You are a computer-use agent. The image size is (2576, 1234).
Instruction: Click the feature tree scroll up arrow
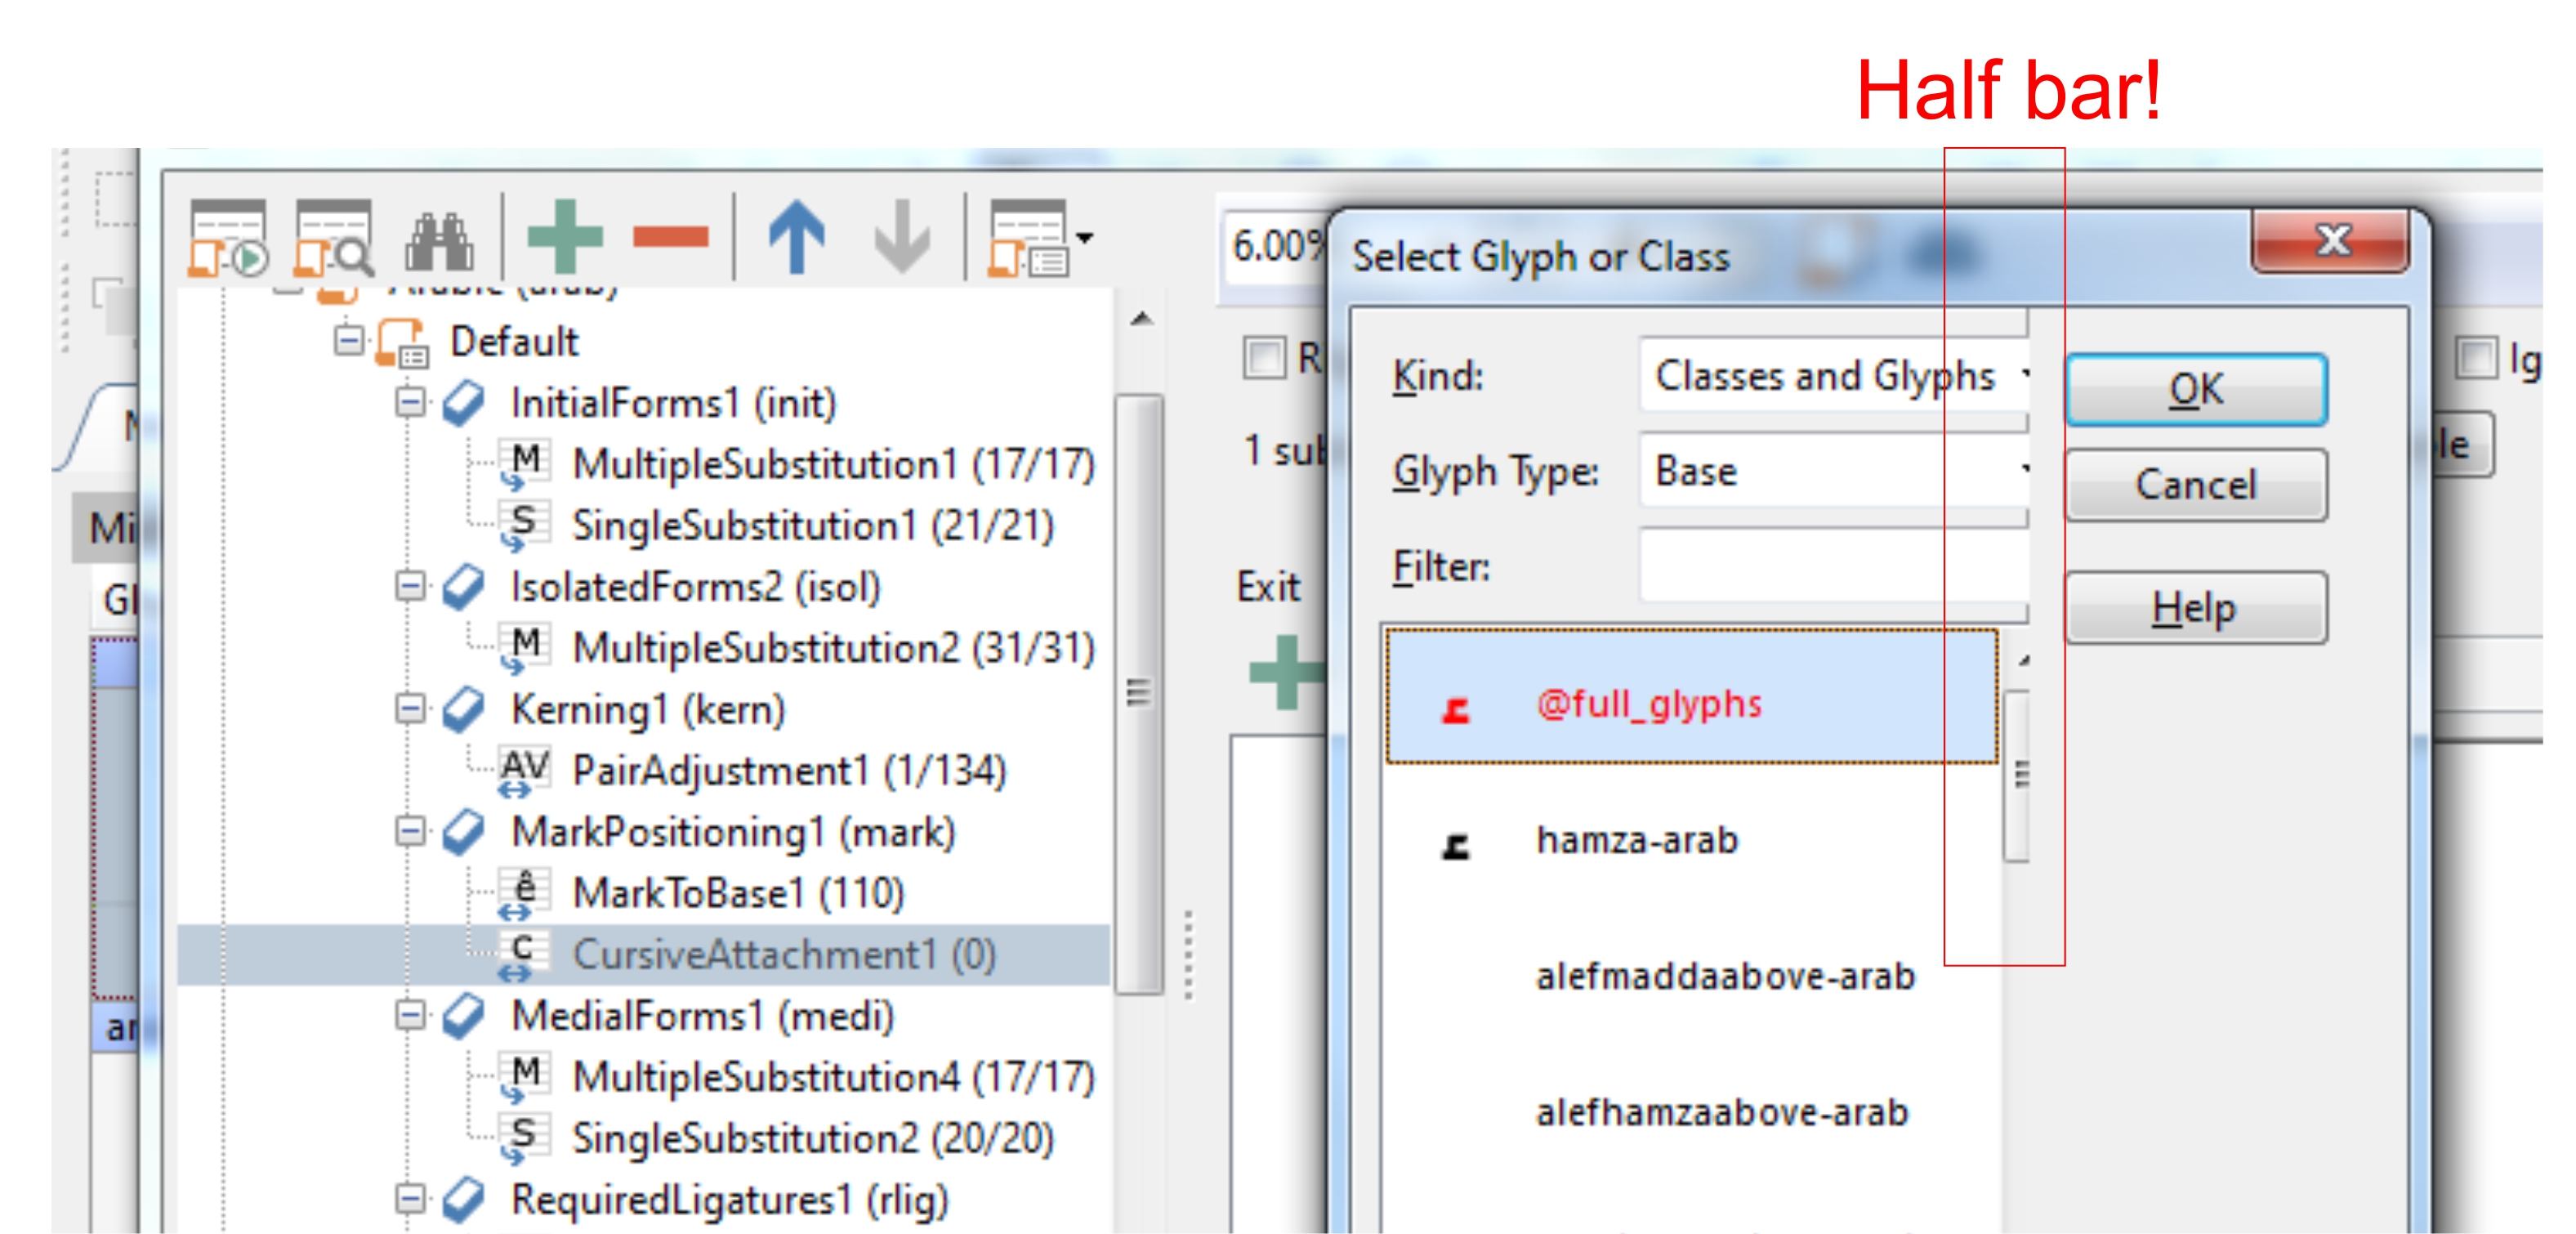(1140, 320)
